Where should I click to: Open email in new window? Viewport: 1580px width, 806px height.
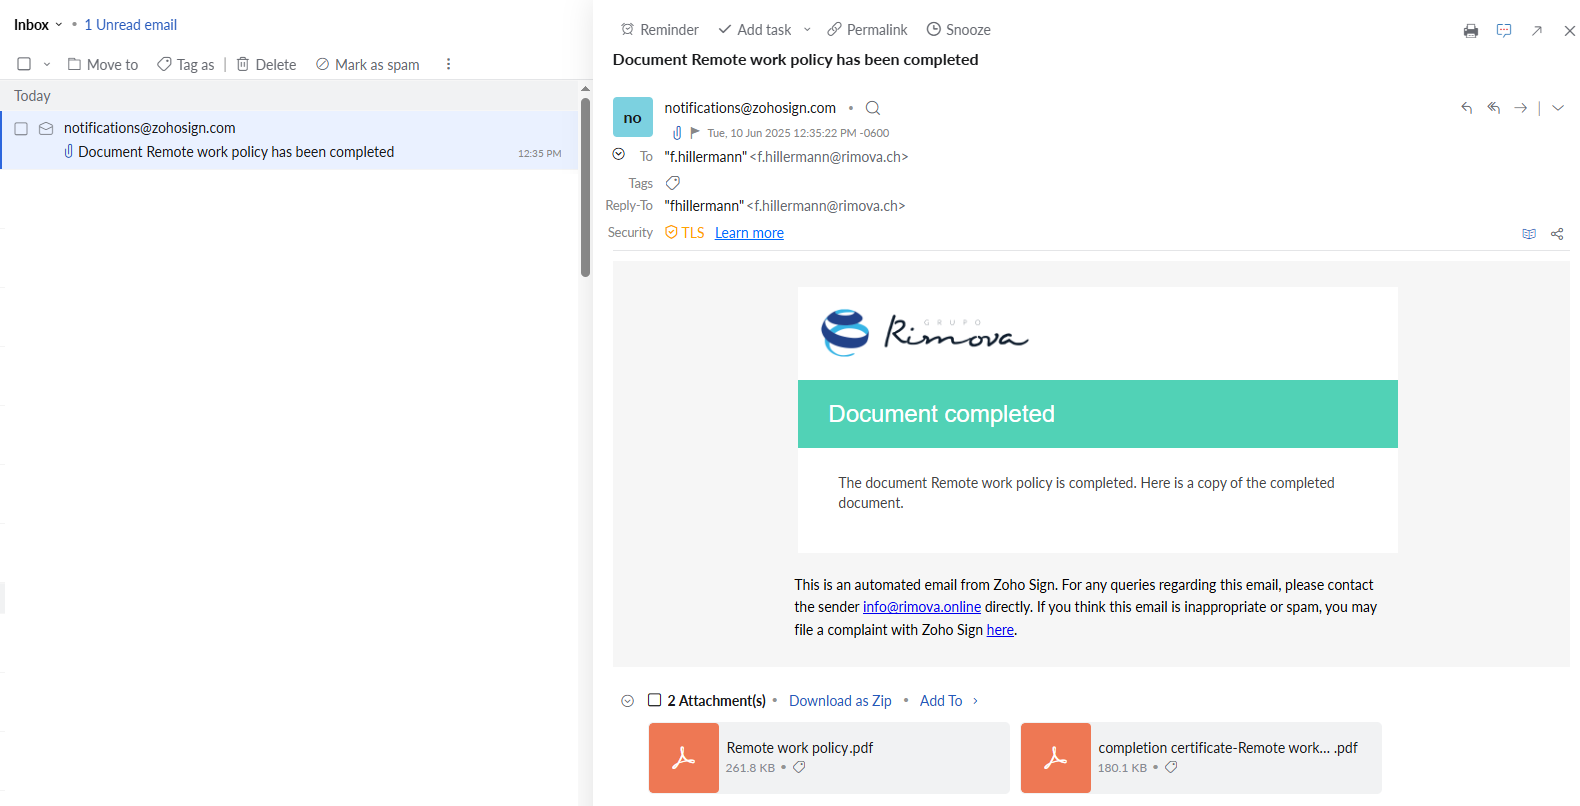coord(1537,31)
